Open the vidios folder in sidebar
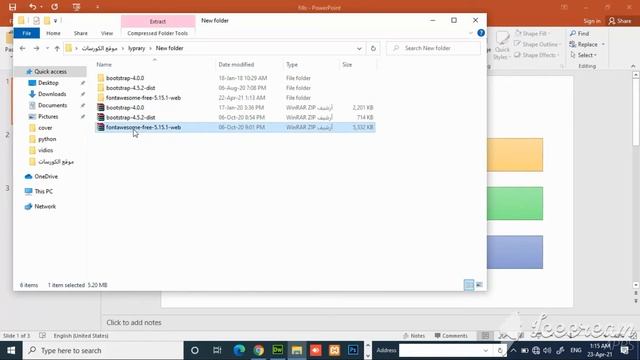This screenshot has width=640, height=360. [45, 150]
